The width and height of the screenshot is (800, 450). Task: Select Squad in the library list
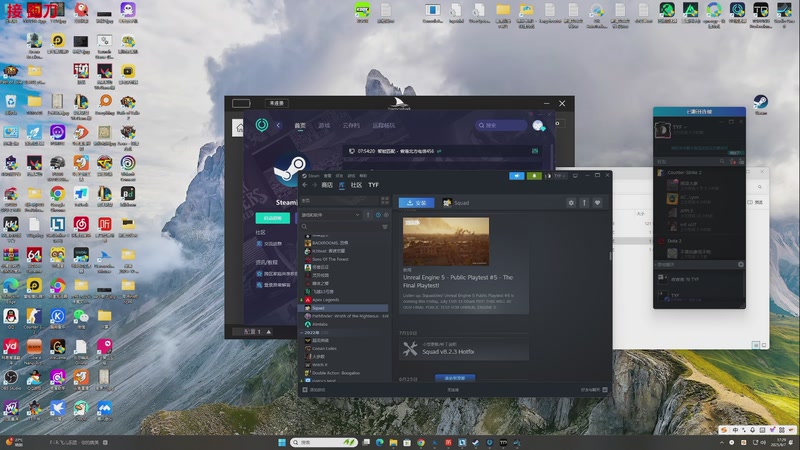344,308
